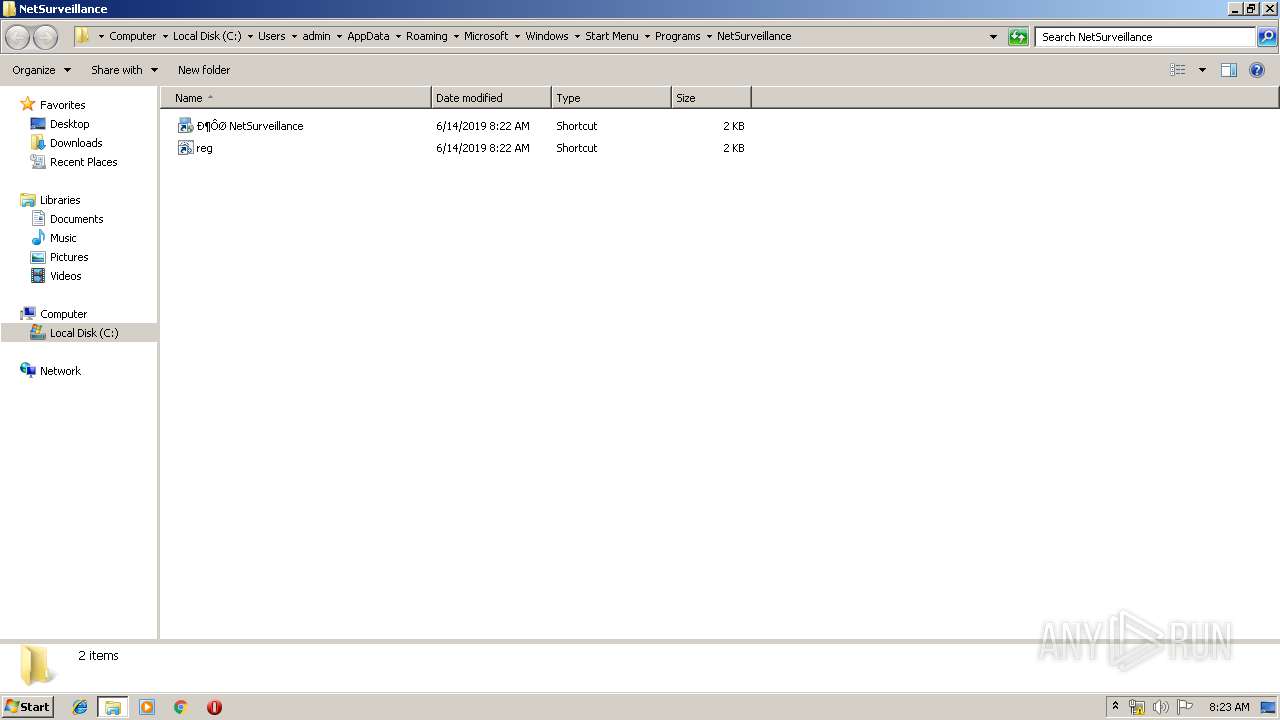The image size is (1280, 720).
Task: Open the view options dropdown arrow
Action: tap(1202, 70)
